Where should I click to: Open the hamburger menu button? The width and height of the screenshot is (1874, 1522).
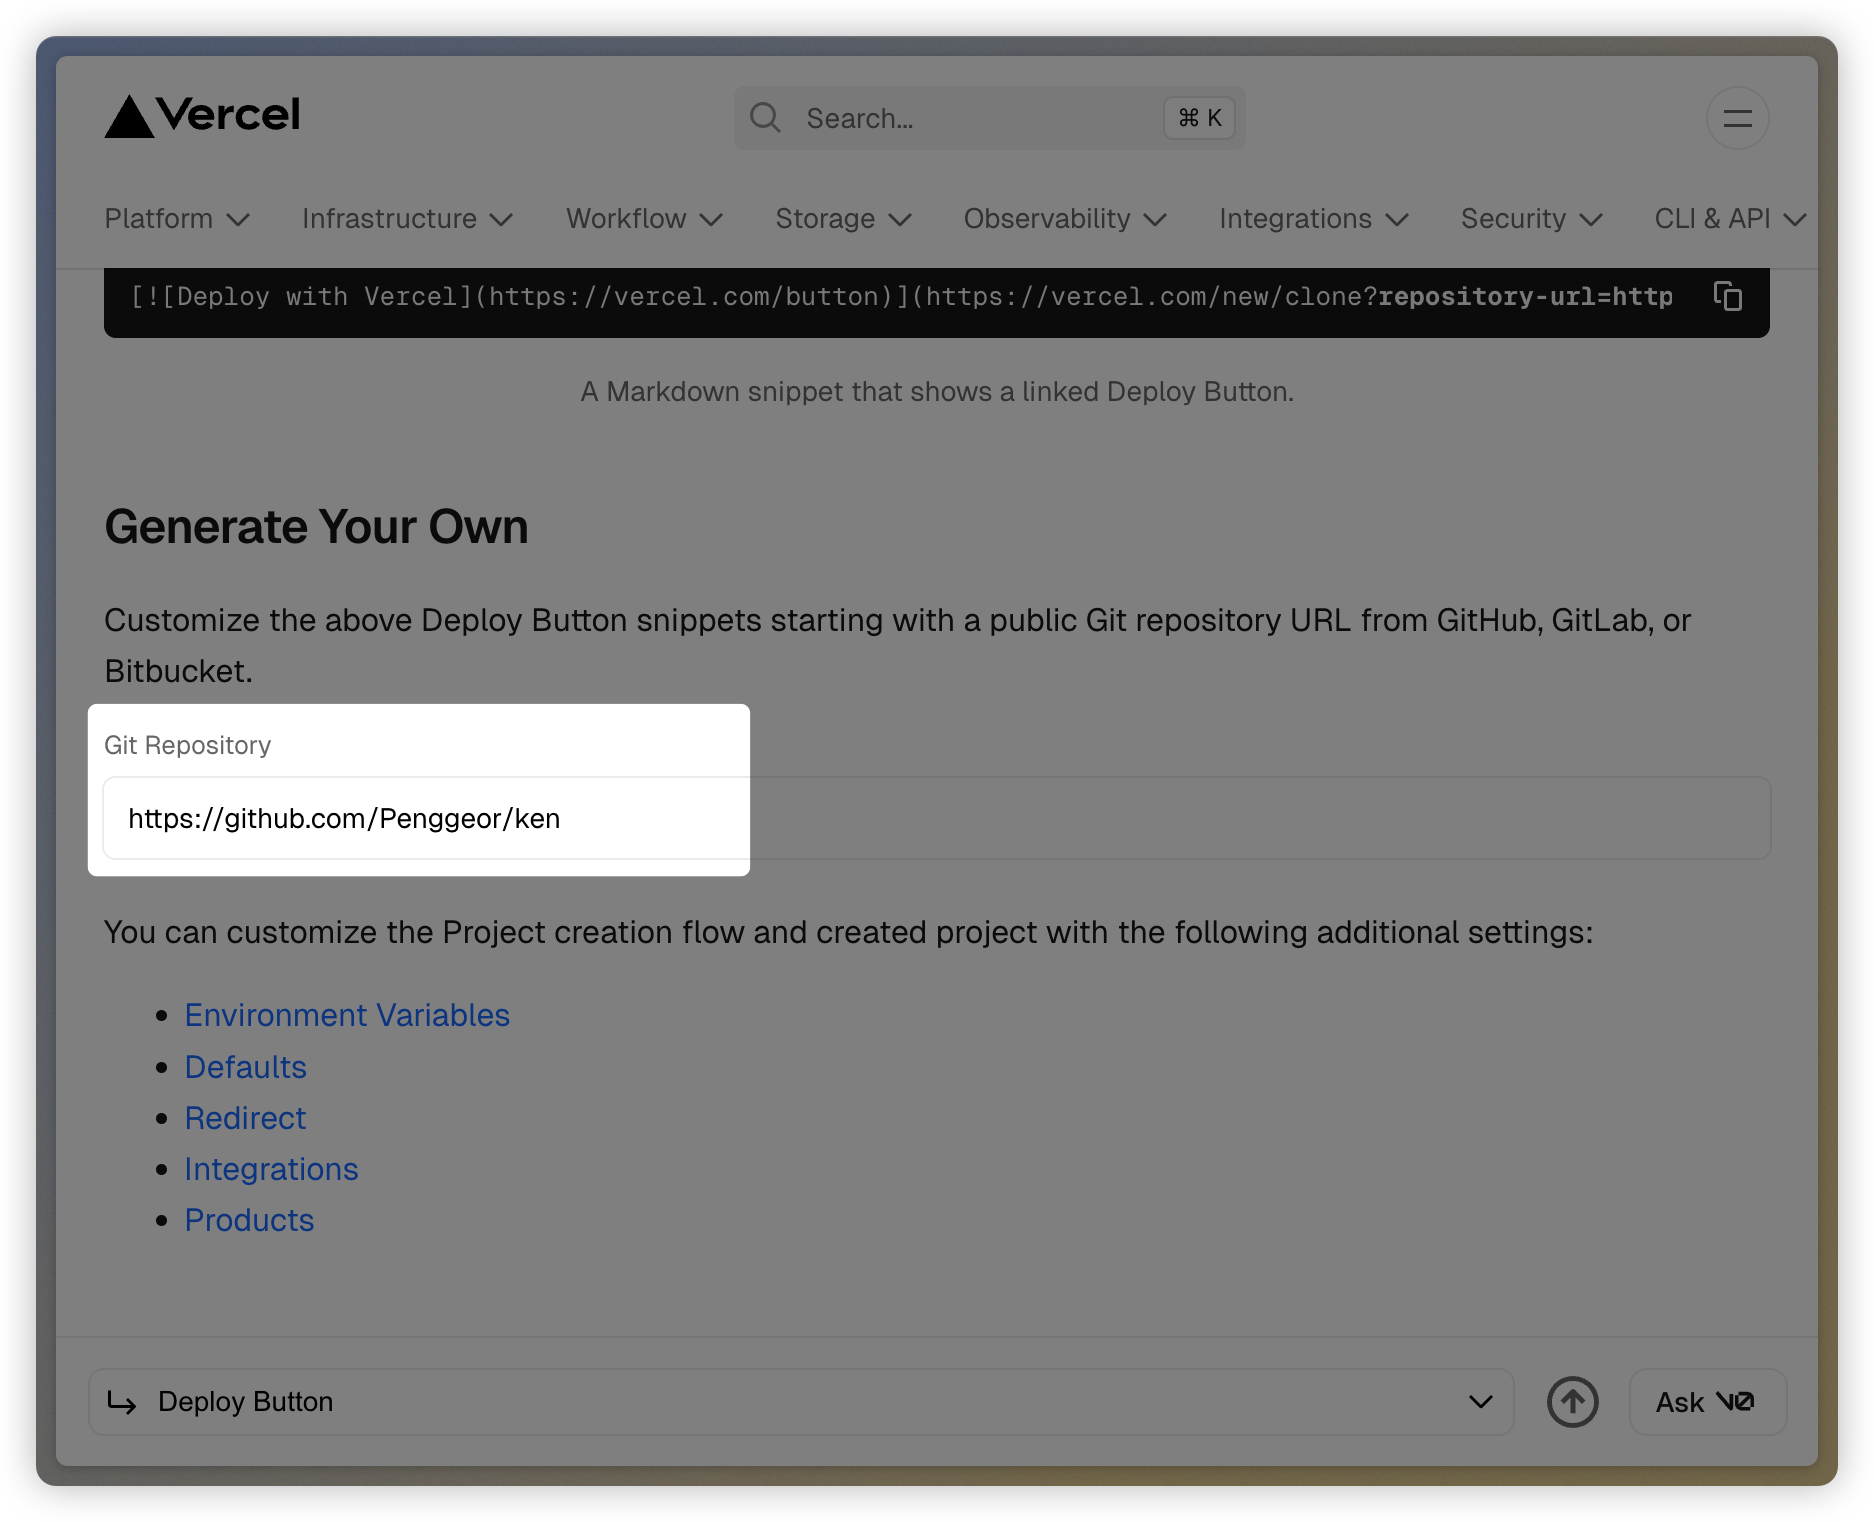click(1737, 118)
